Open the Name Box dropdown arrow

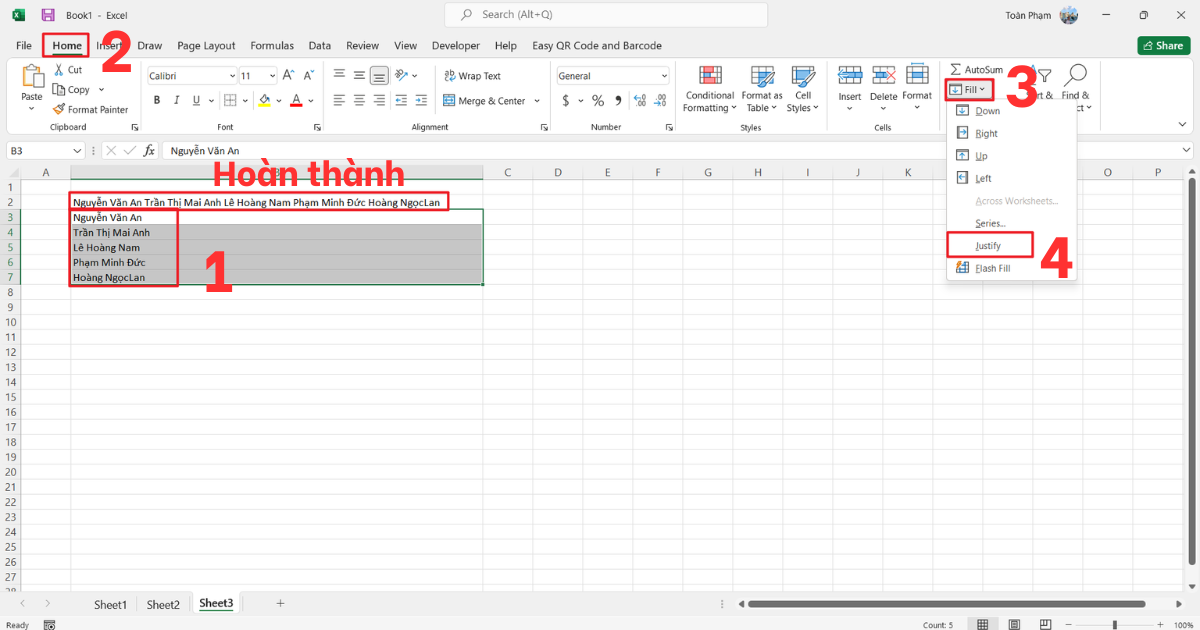78,150
